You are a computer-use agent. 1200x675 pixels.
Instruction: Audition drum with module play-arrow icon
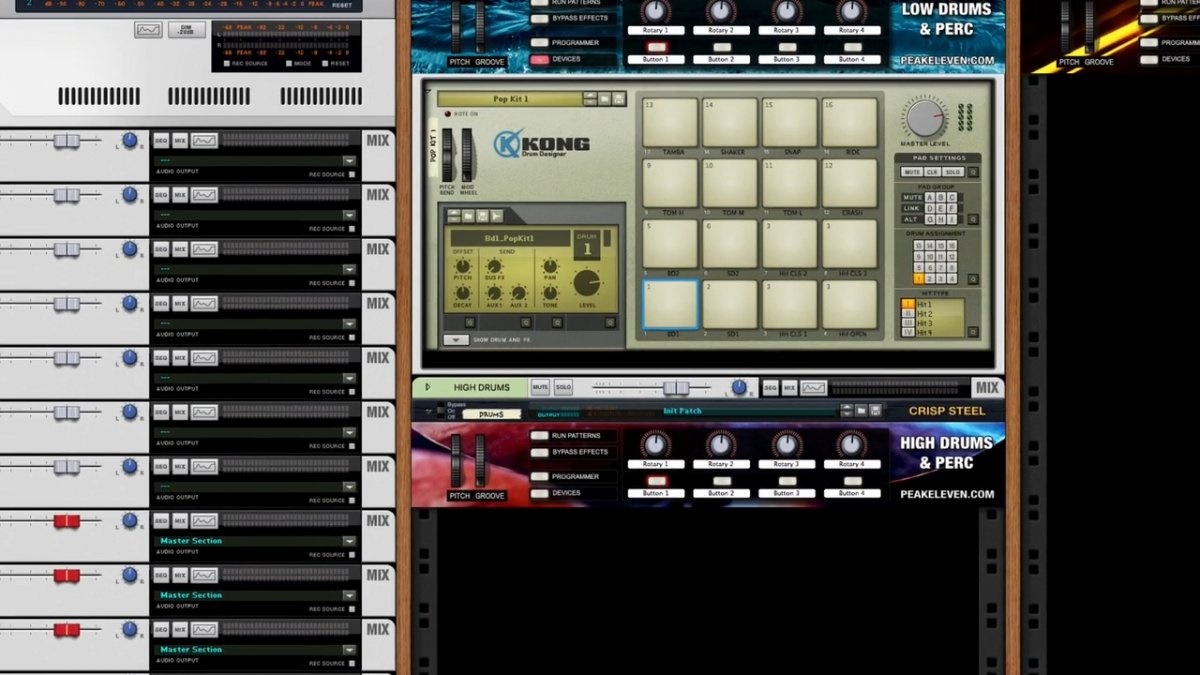click(x=496, y=215)
